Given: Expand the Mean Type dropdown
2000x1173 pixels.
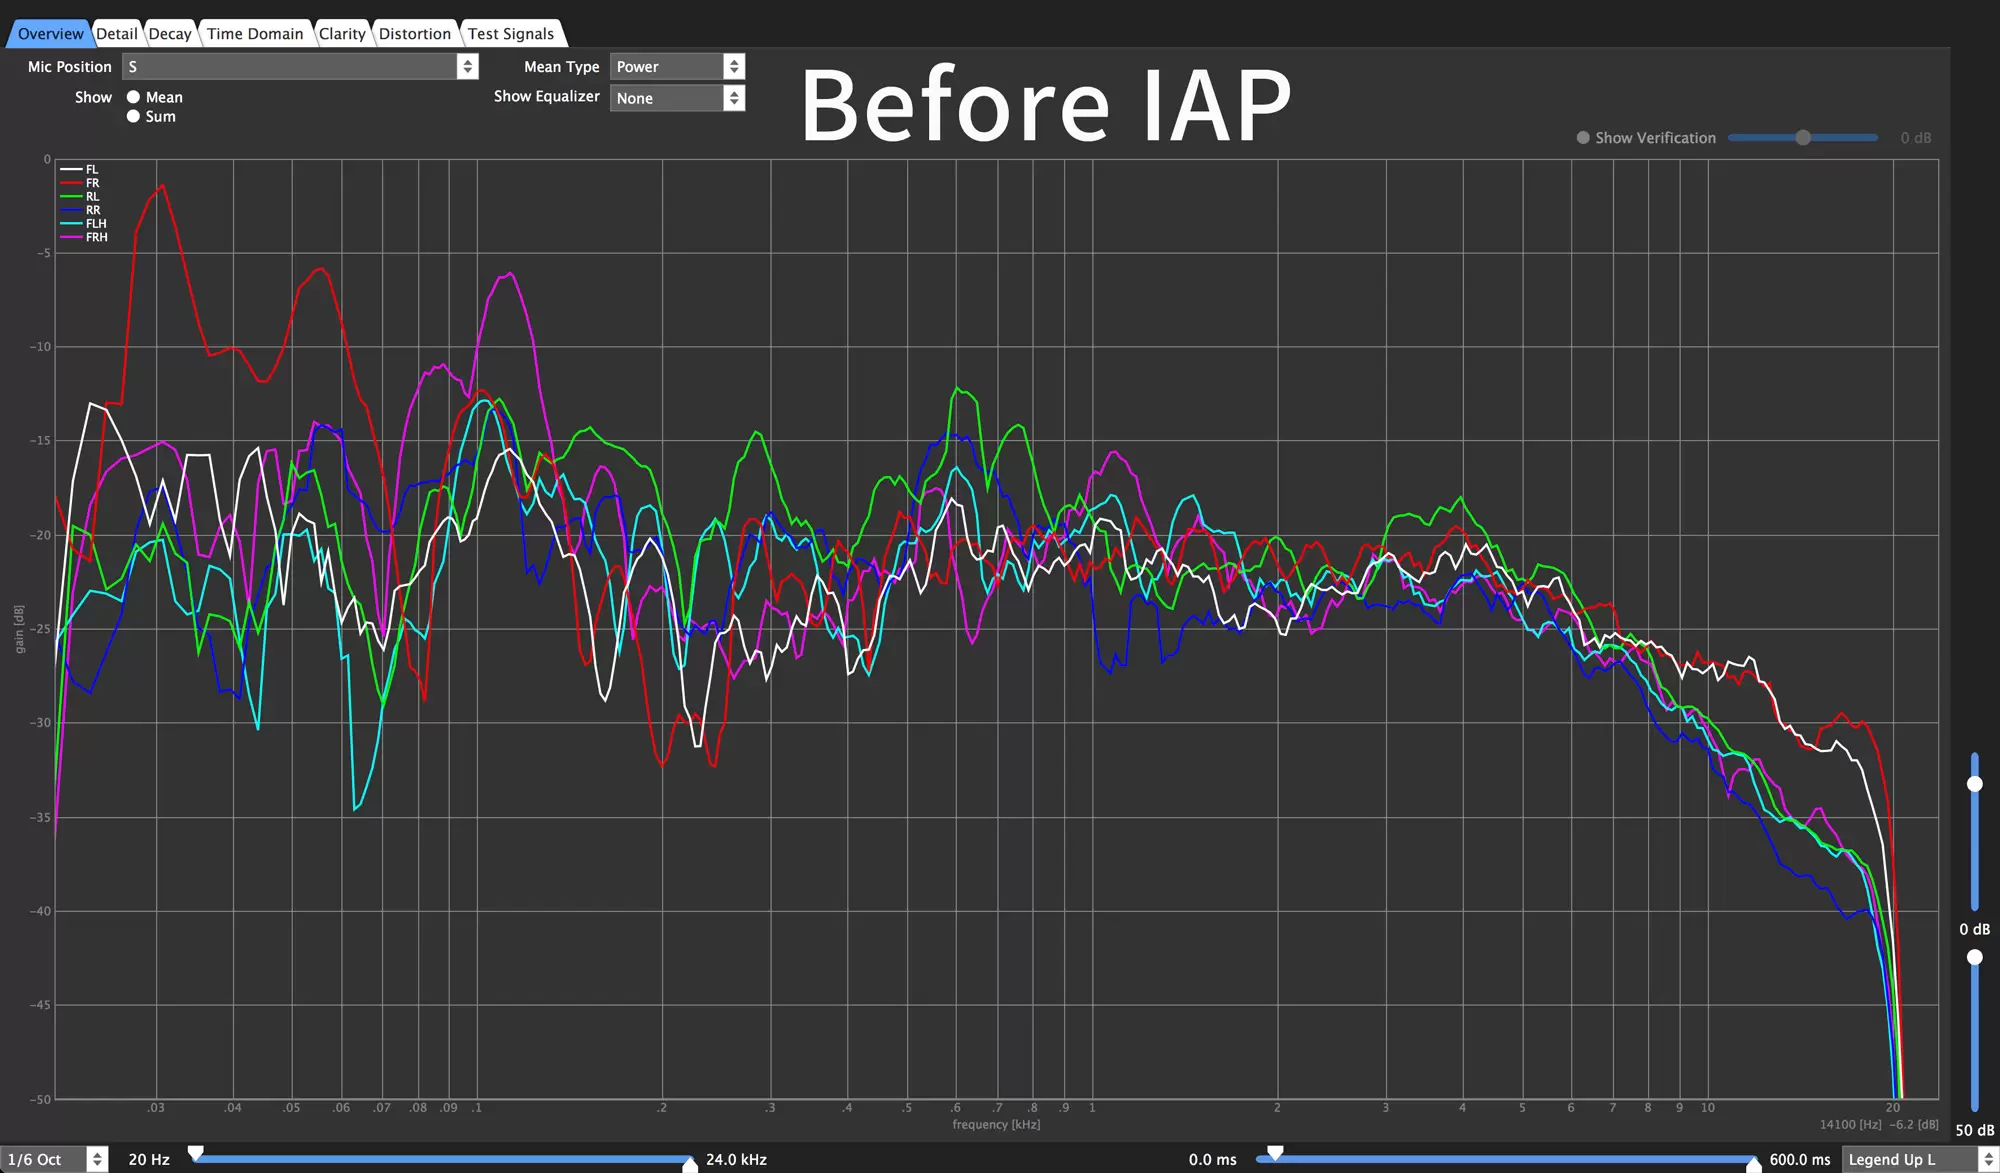Looking at the screenshot, I should pyautogui.click(x=678, y=67).
